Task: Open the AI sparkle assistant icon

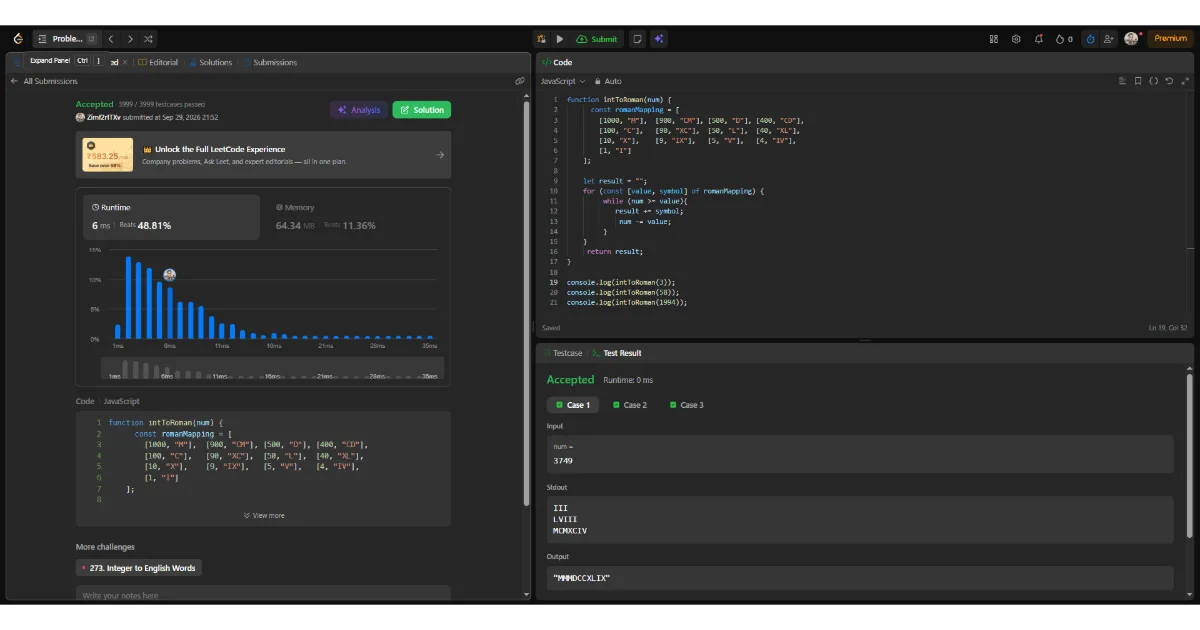Action: click(x=659, y=39)
